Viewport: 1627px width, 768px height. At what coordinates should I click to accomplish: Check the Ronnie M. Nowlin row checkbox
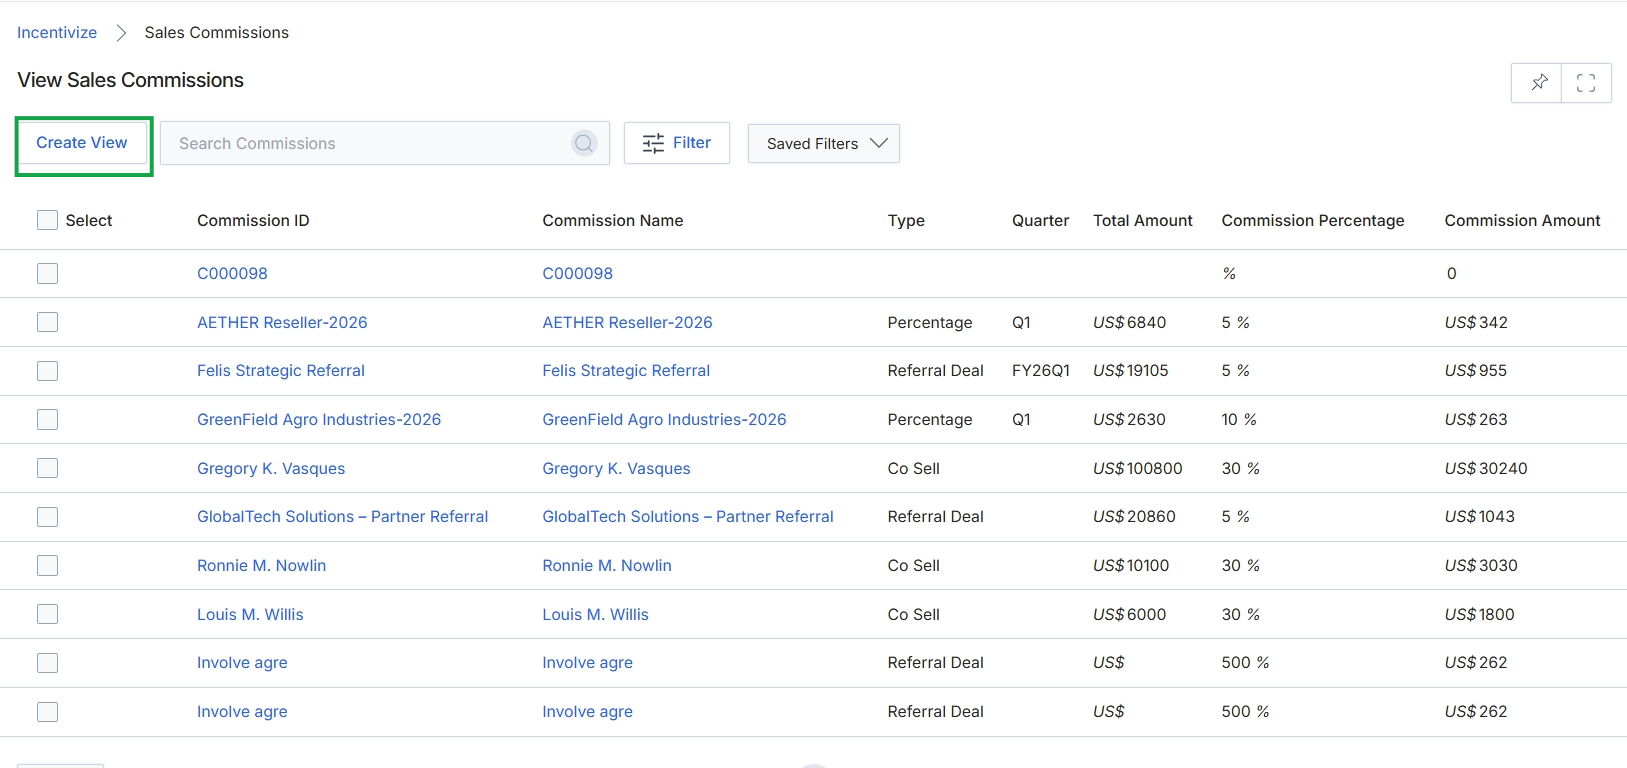(47, 566)
